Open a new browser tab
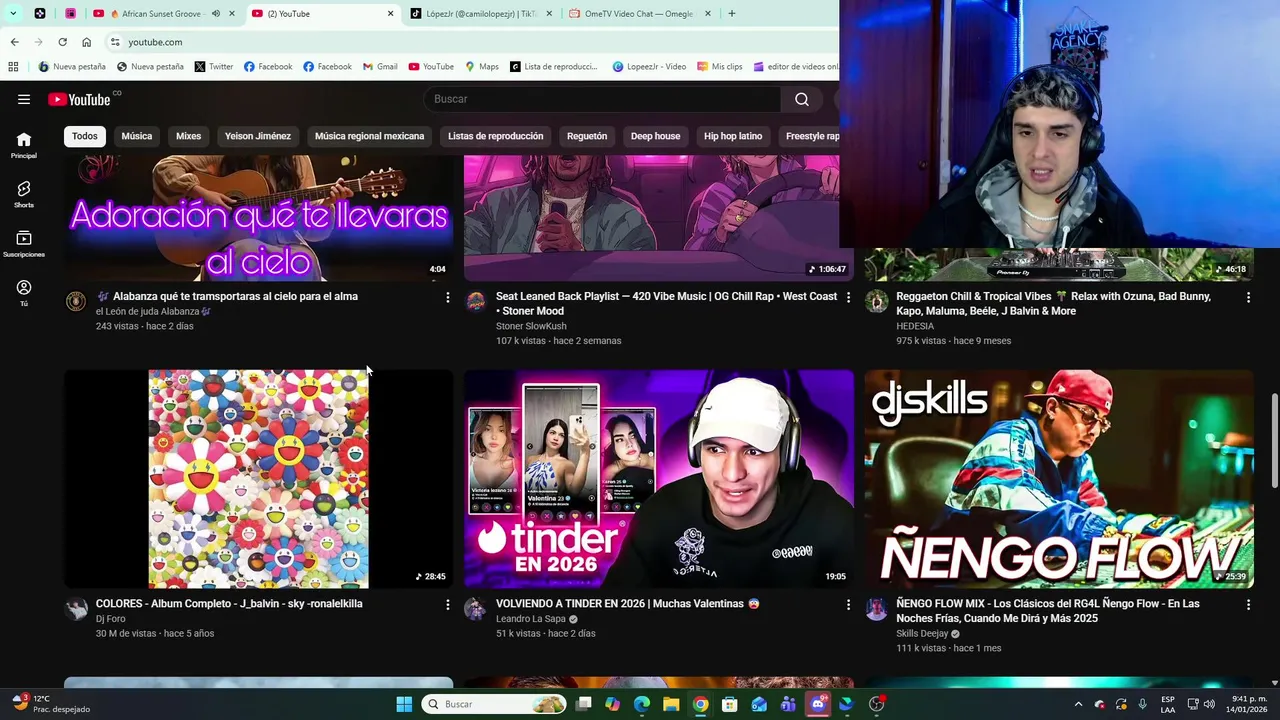 [732, 14]
